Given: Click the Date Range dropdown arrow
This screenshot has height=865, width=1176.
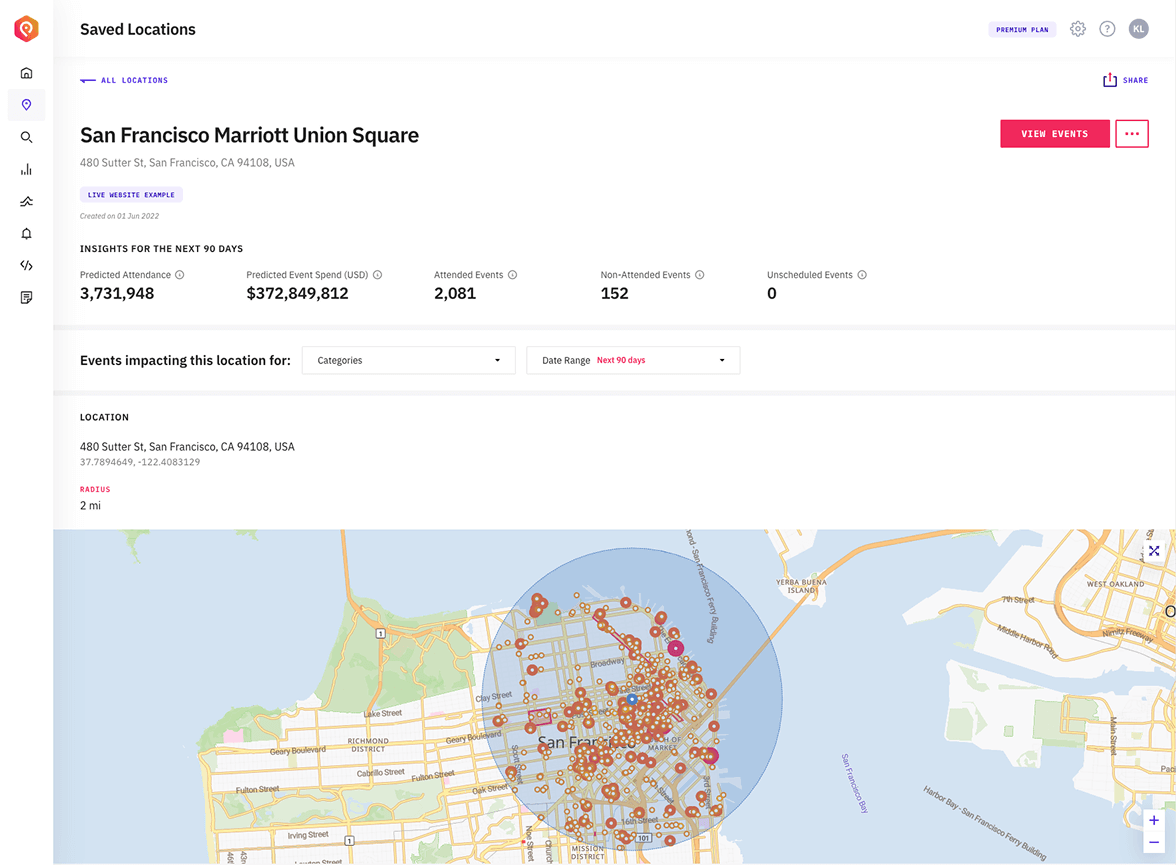Looking at the screenshot, I should coord(722,361).
